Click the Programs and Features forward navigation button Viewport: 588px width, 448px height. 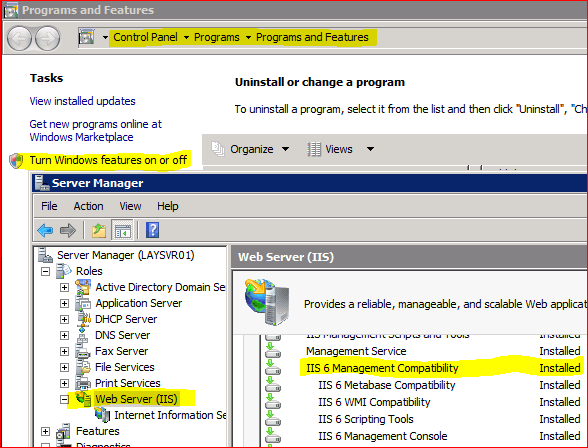(x=48, y=38)
